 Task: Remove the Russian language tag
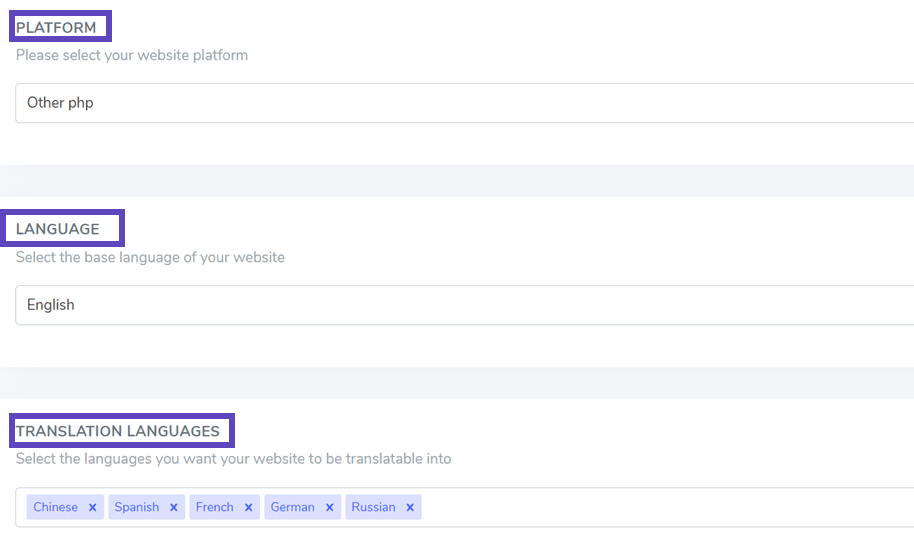point(410,508)
